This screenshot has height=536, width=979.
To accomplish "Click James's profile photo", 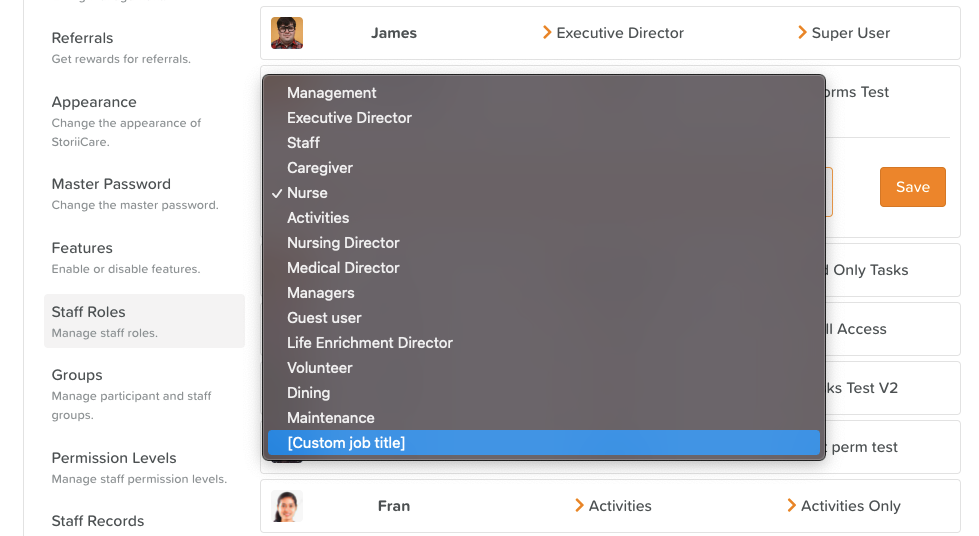I will 287,33.
